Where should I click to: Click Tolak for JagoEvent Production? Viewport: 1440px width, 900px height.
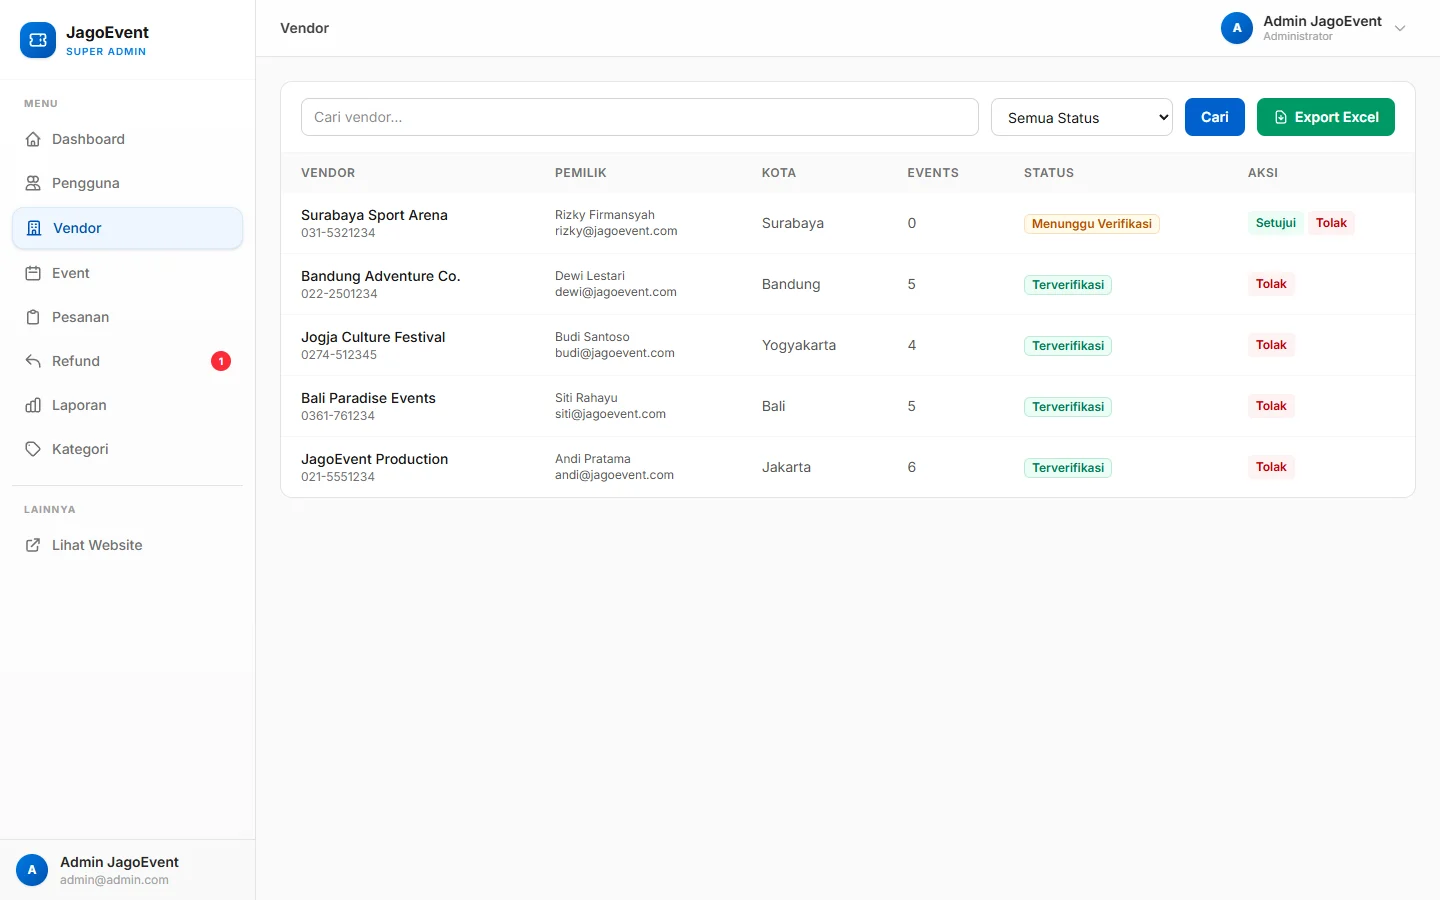pos(1271,467)
